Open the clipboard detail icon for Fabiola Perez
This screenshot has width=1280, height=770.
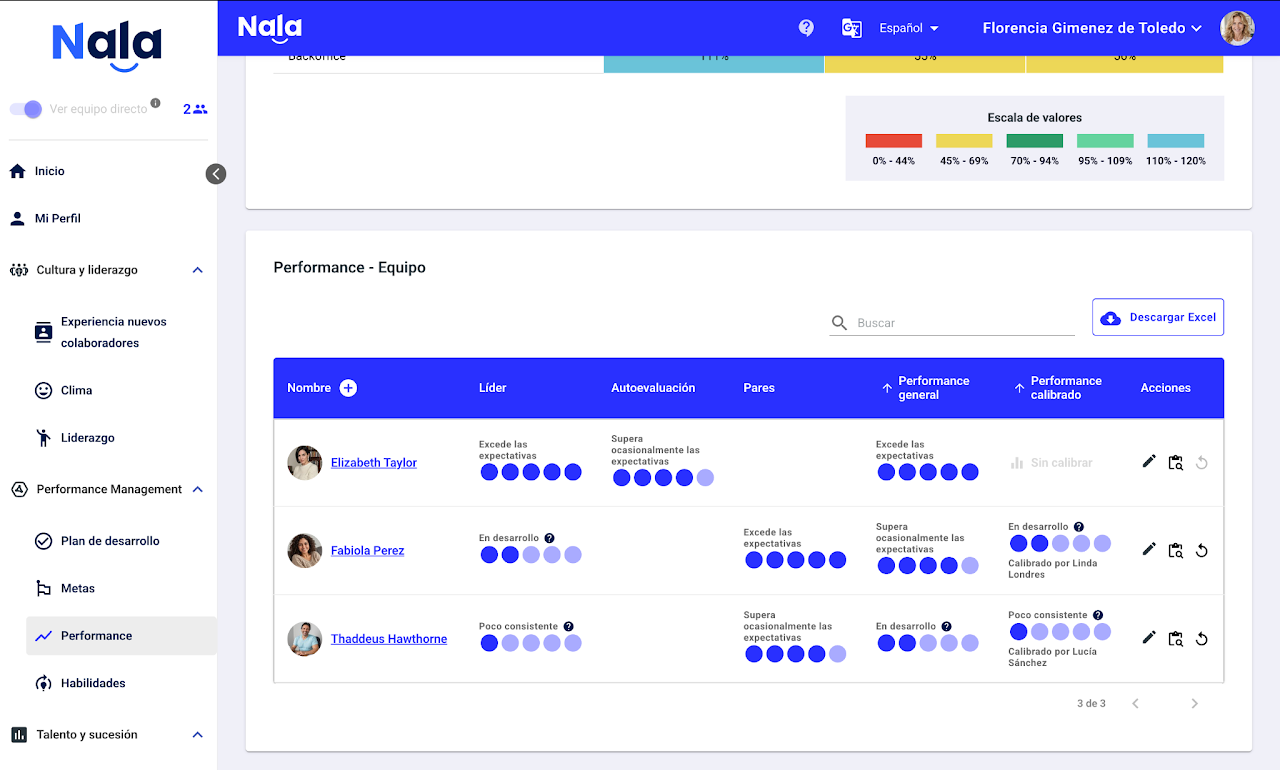(1176, 550)
